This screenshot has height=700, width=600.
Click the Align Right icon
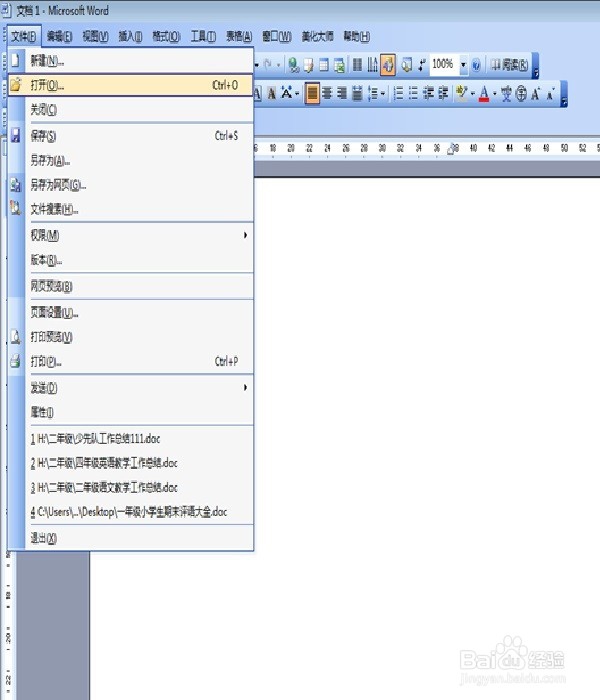(342, 94)
